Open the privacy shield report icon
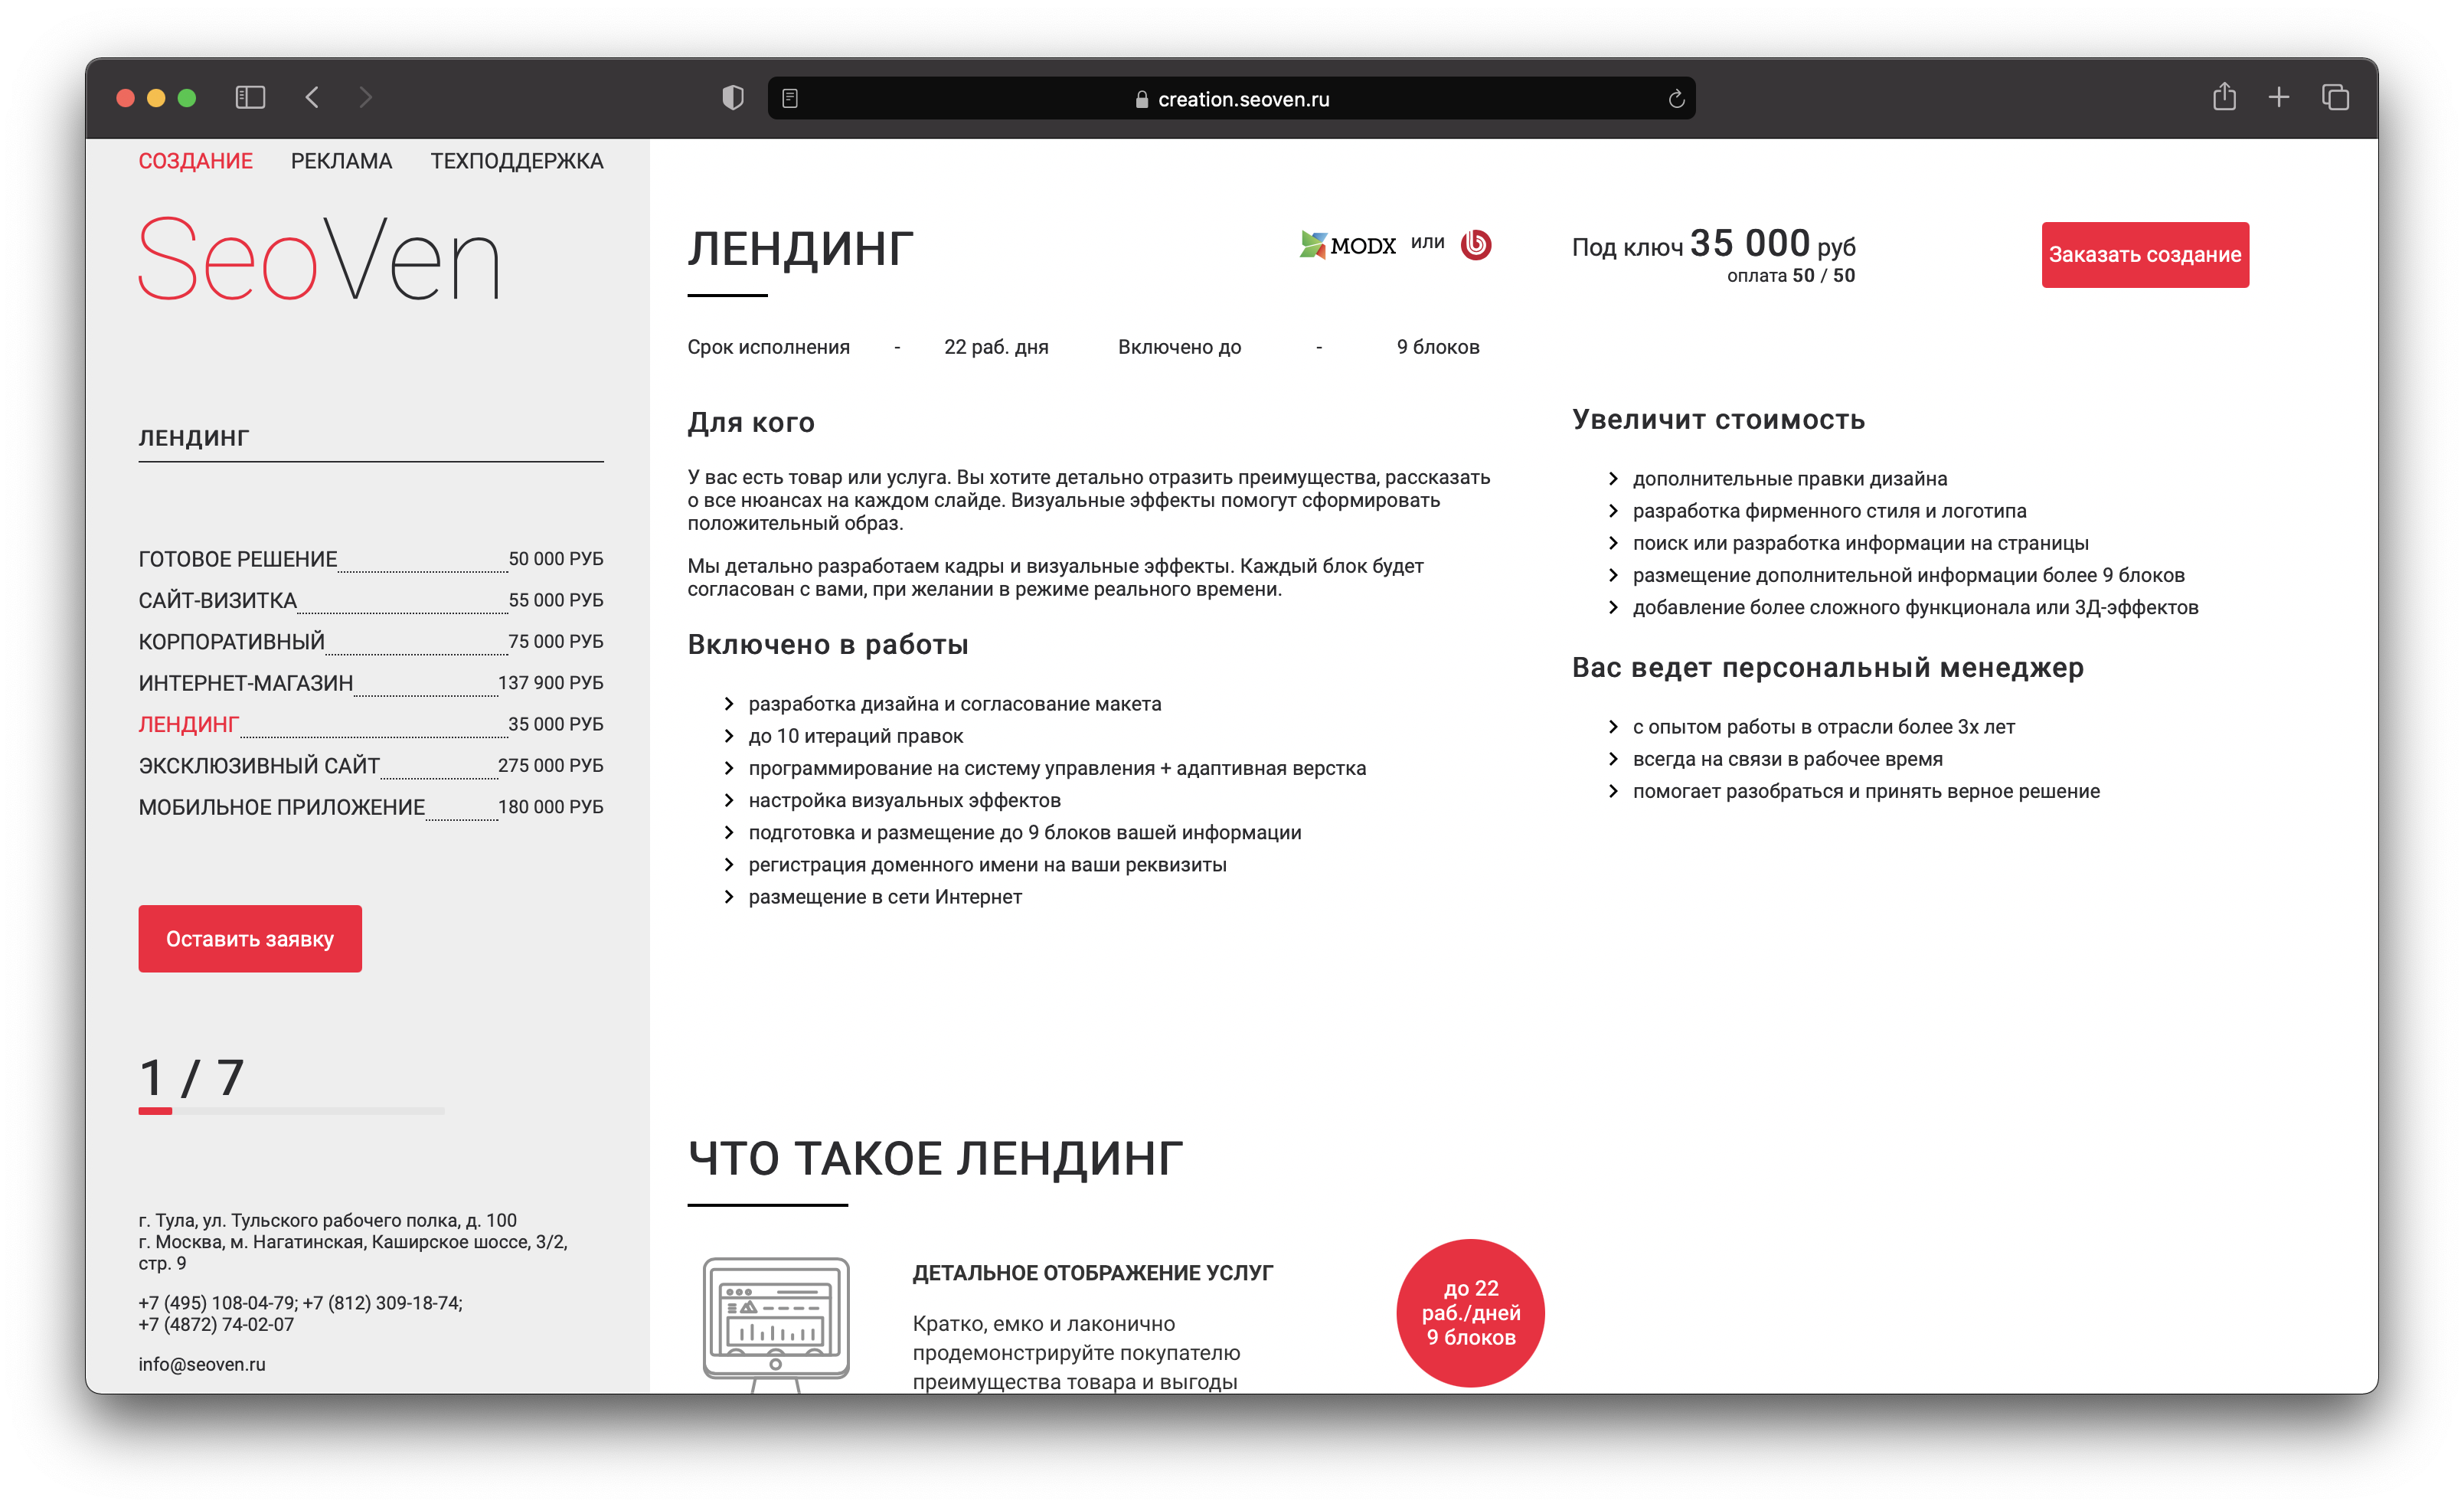The height and width of the screenshot is (1507, 2464). click(x=733, y=97)
